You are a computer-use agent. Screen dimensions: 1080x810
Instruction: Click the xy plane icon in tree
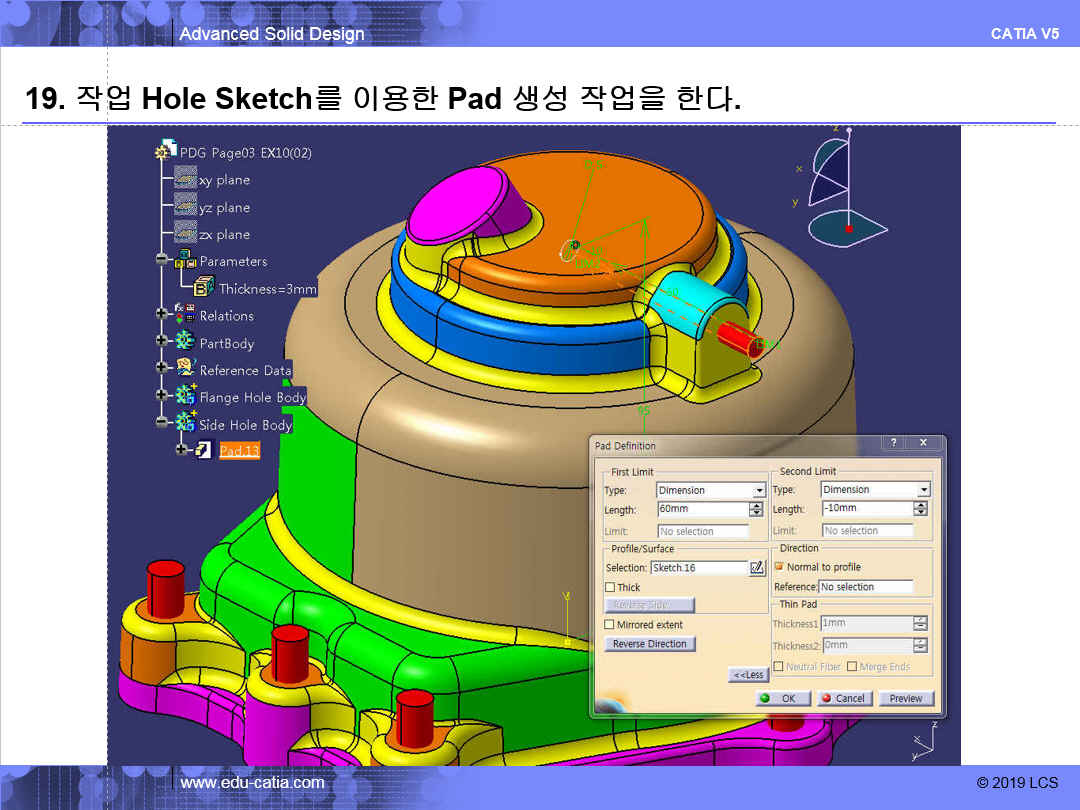(x=185, y=179)
